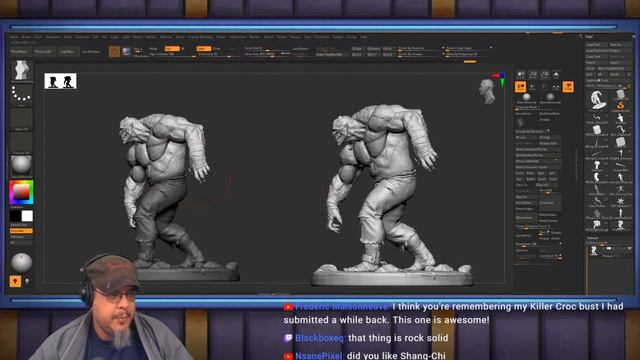640x360 pixels.
Task: Select the right material sphere in right shelf
Action: [x=550, y=98]
